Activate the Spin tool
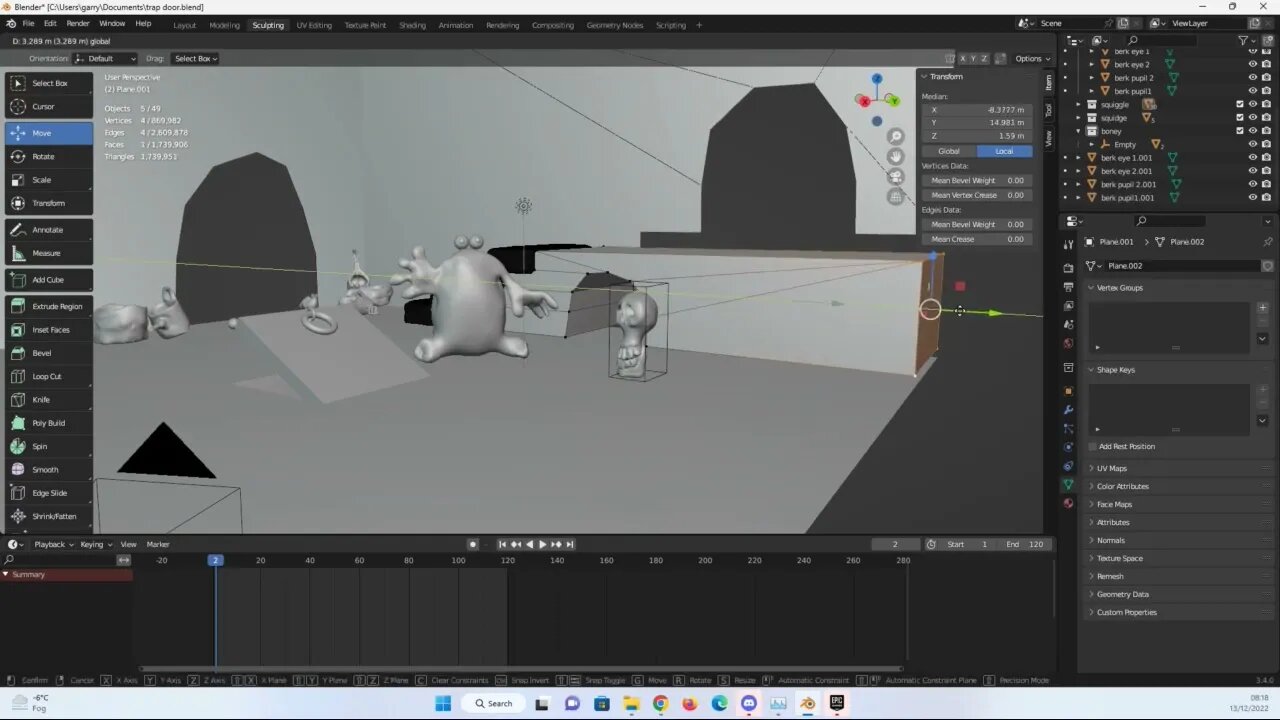The width and height of the screenshot is (1280, 720). tap(48, 446)
